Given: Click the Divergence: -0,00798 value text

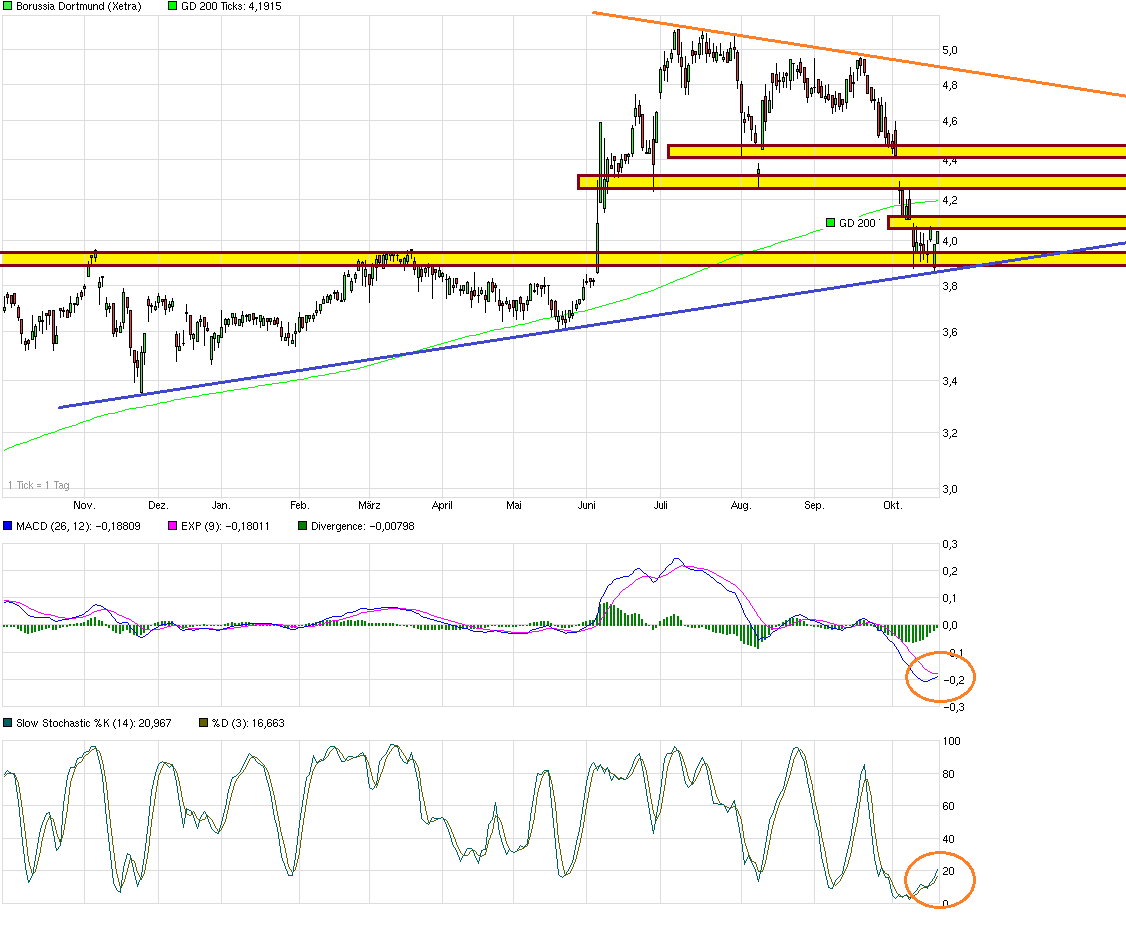Looking at the screenshot, I should click(x=363, y=526).
